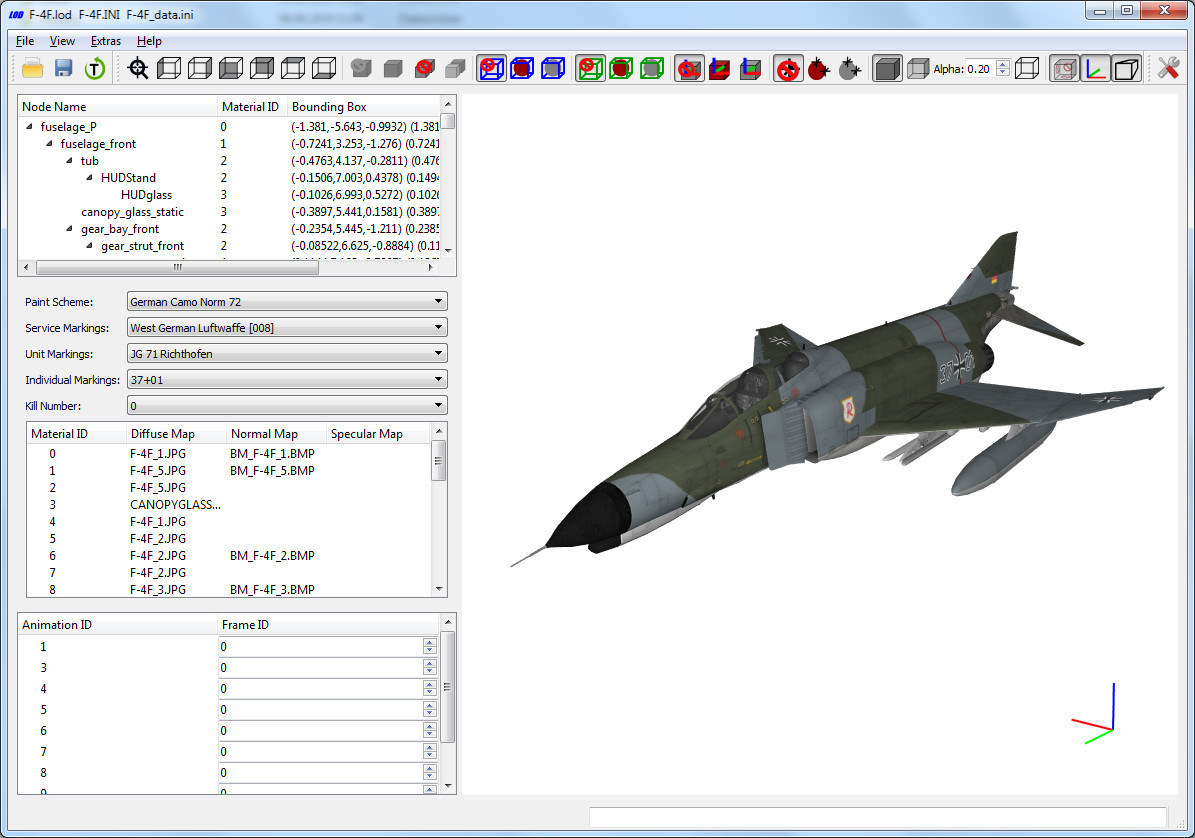This screenshot has width=1195, height=838.
Task: Toggle the colored XYZ axes display button
Action: pos(1096,69)
